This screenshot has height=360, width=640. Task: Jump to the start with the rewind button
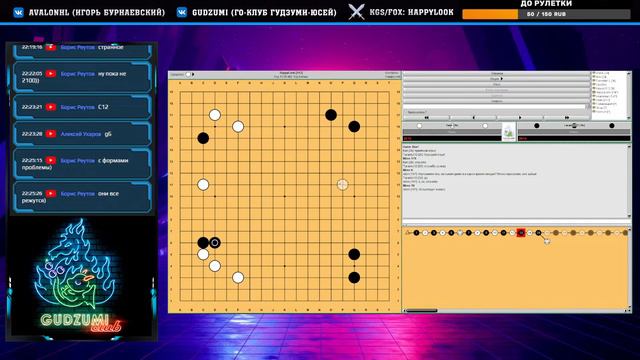pos(427,118)
